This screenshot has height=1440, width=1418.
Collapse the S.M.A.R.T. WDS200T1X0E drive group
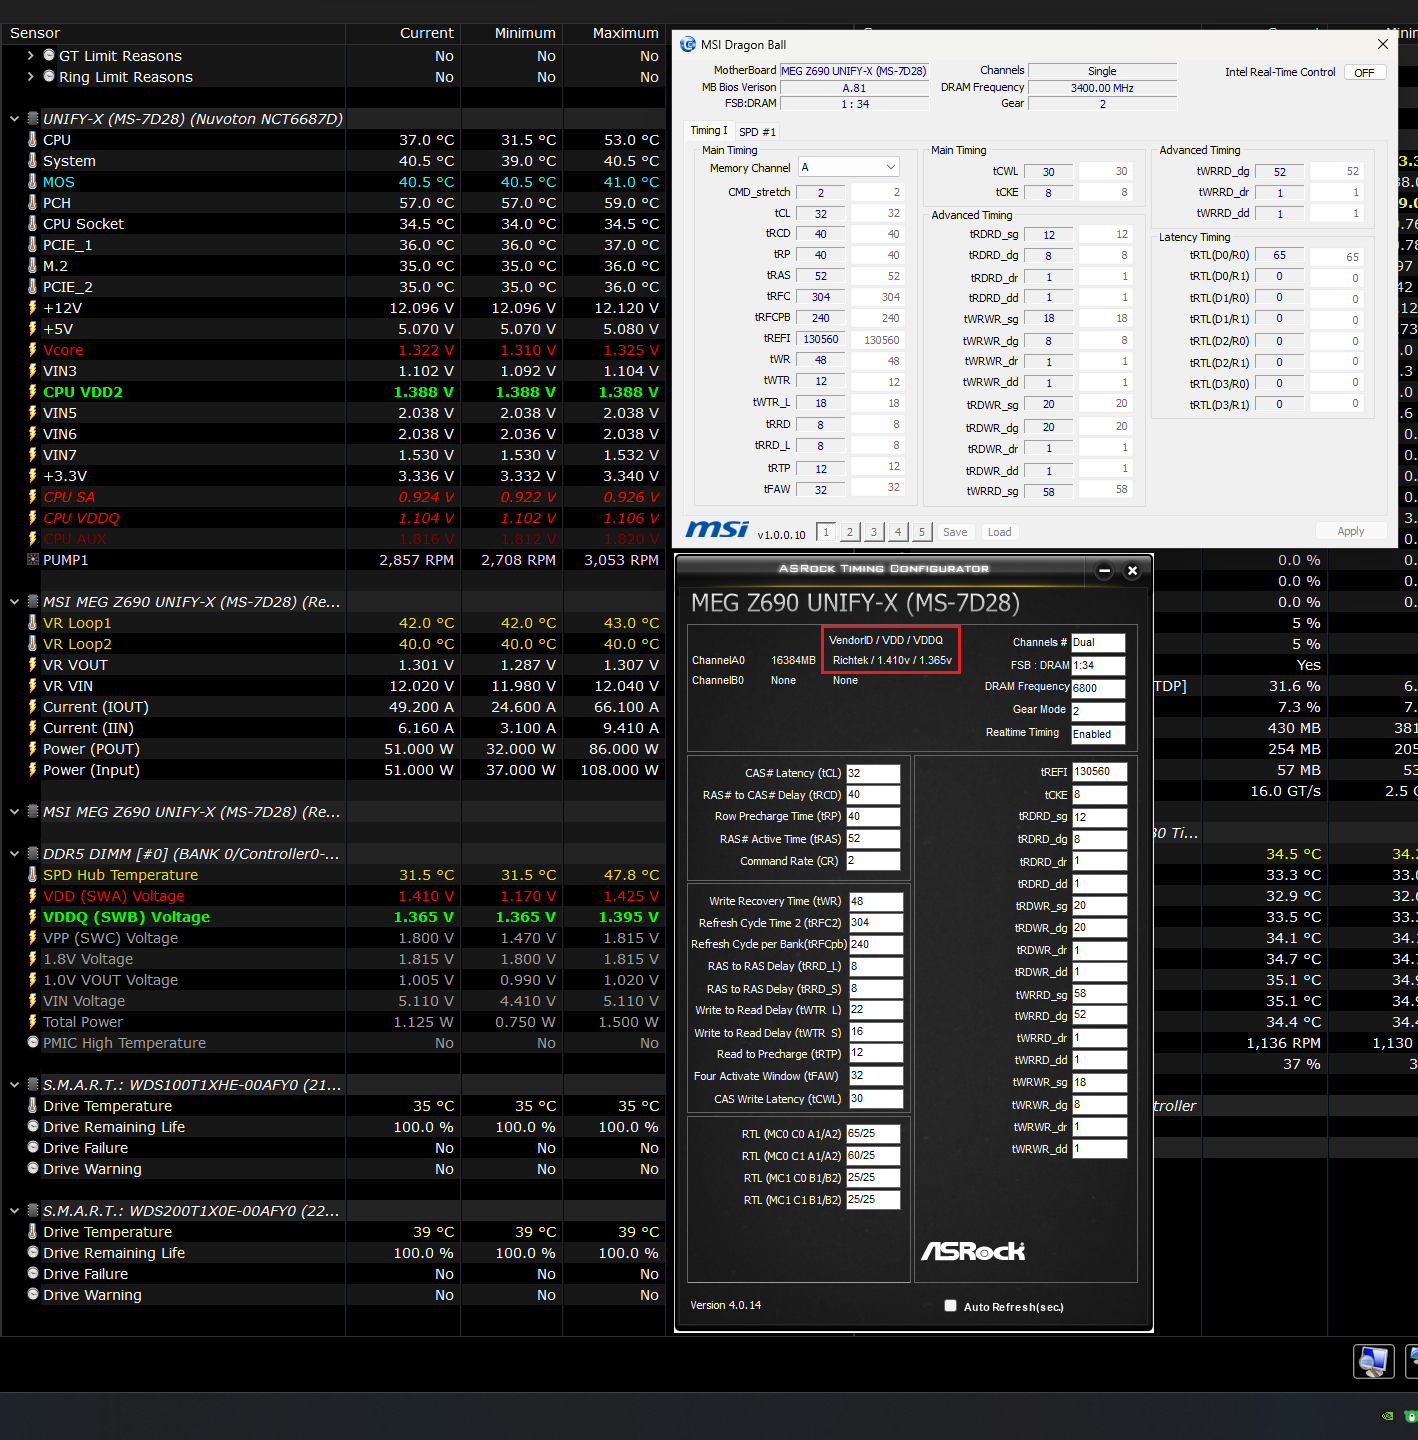[x=14, y=1211]
